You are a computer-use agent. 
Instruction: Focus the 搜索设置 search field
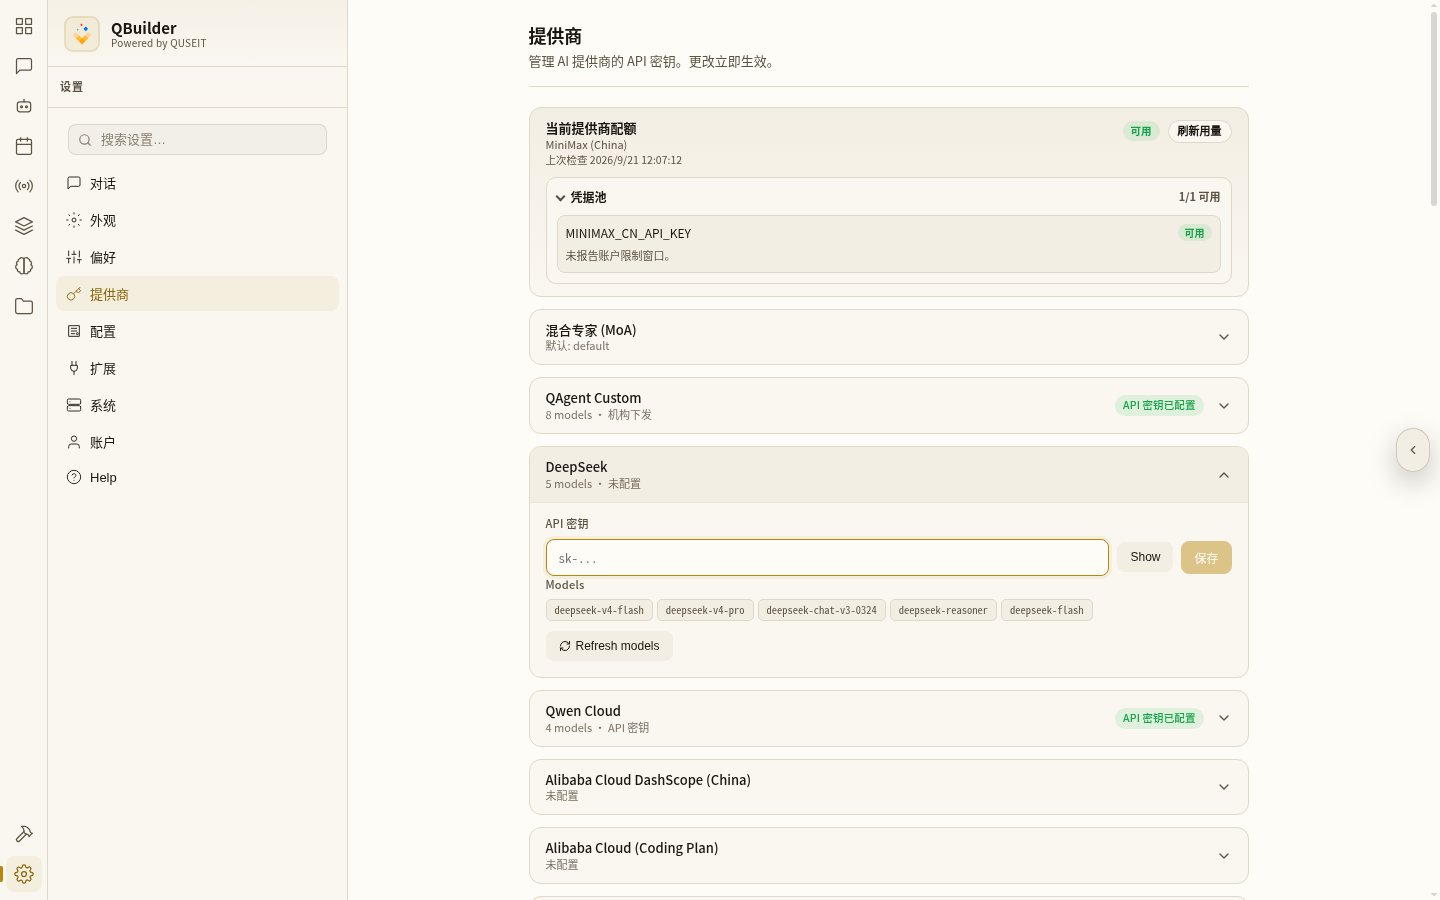(x=197, y=140)
